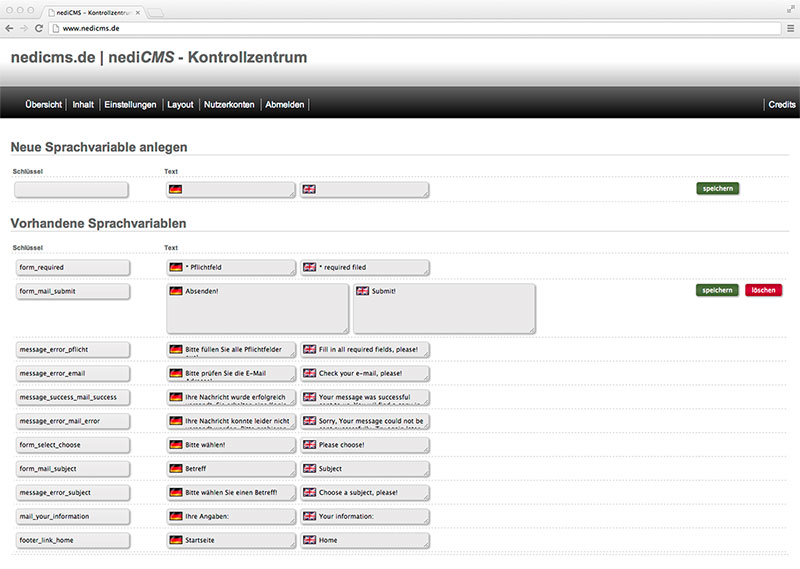Edit the Sorry, Your message could not be field
The height and width of the screenshot is (569, 800).
pyautogui.click(x=365, y=421)
